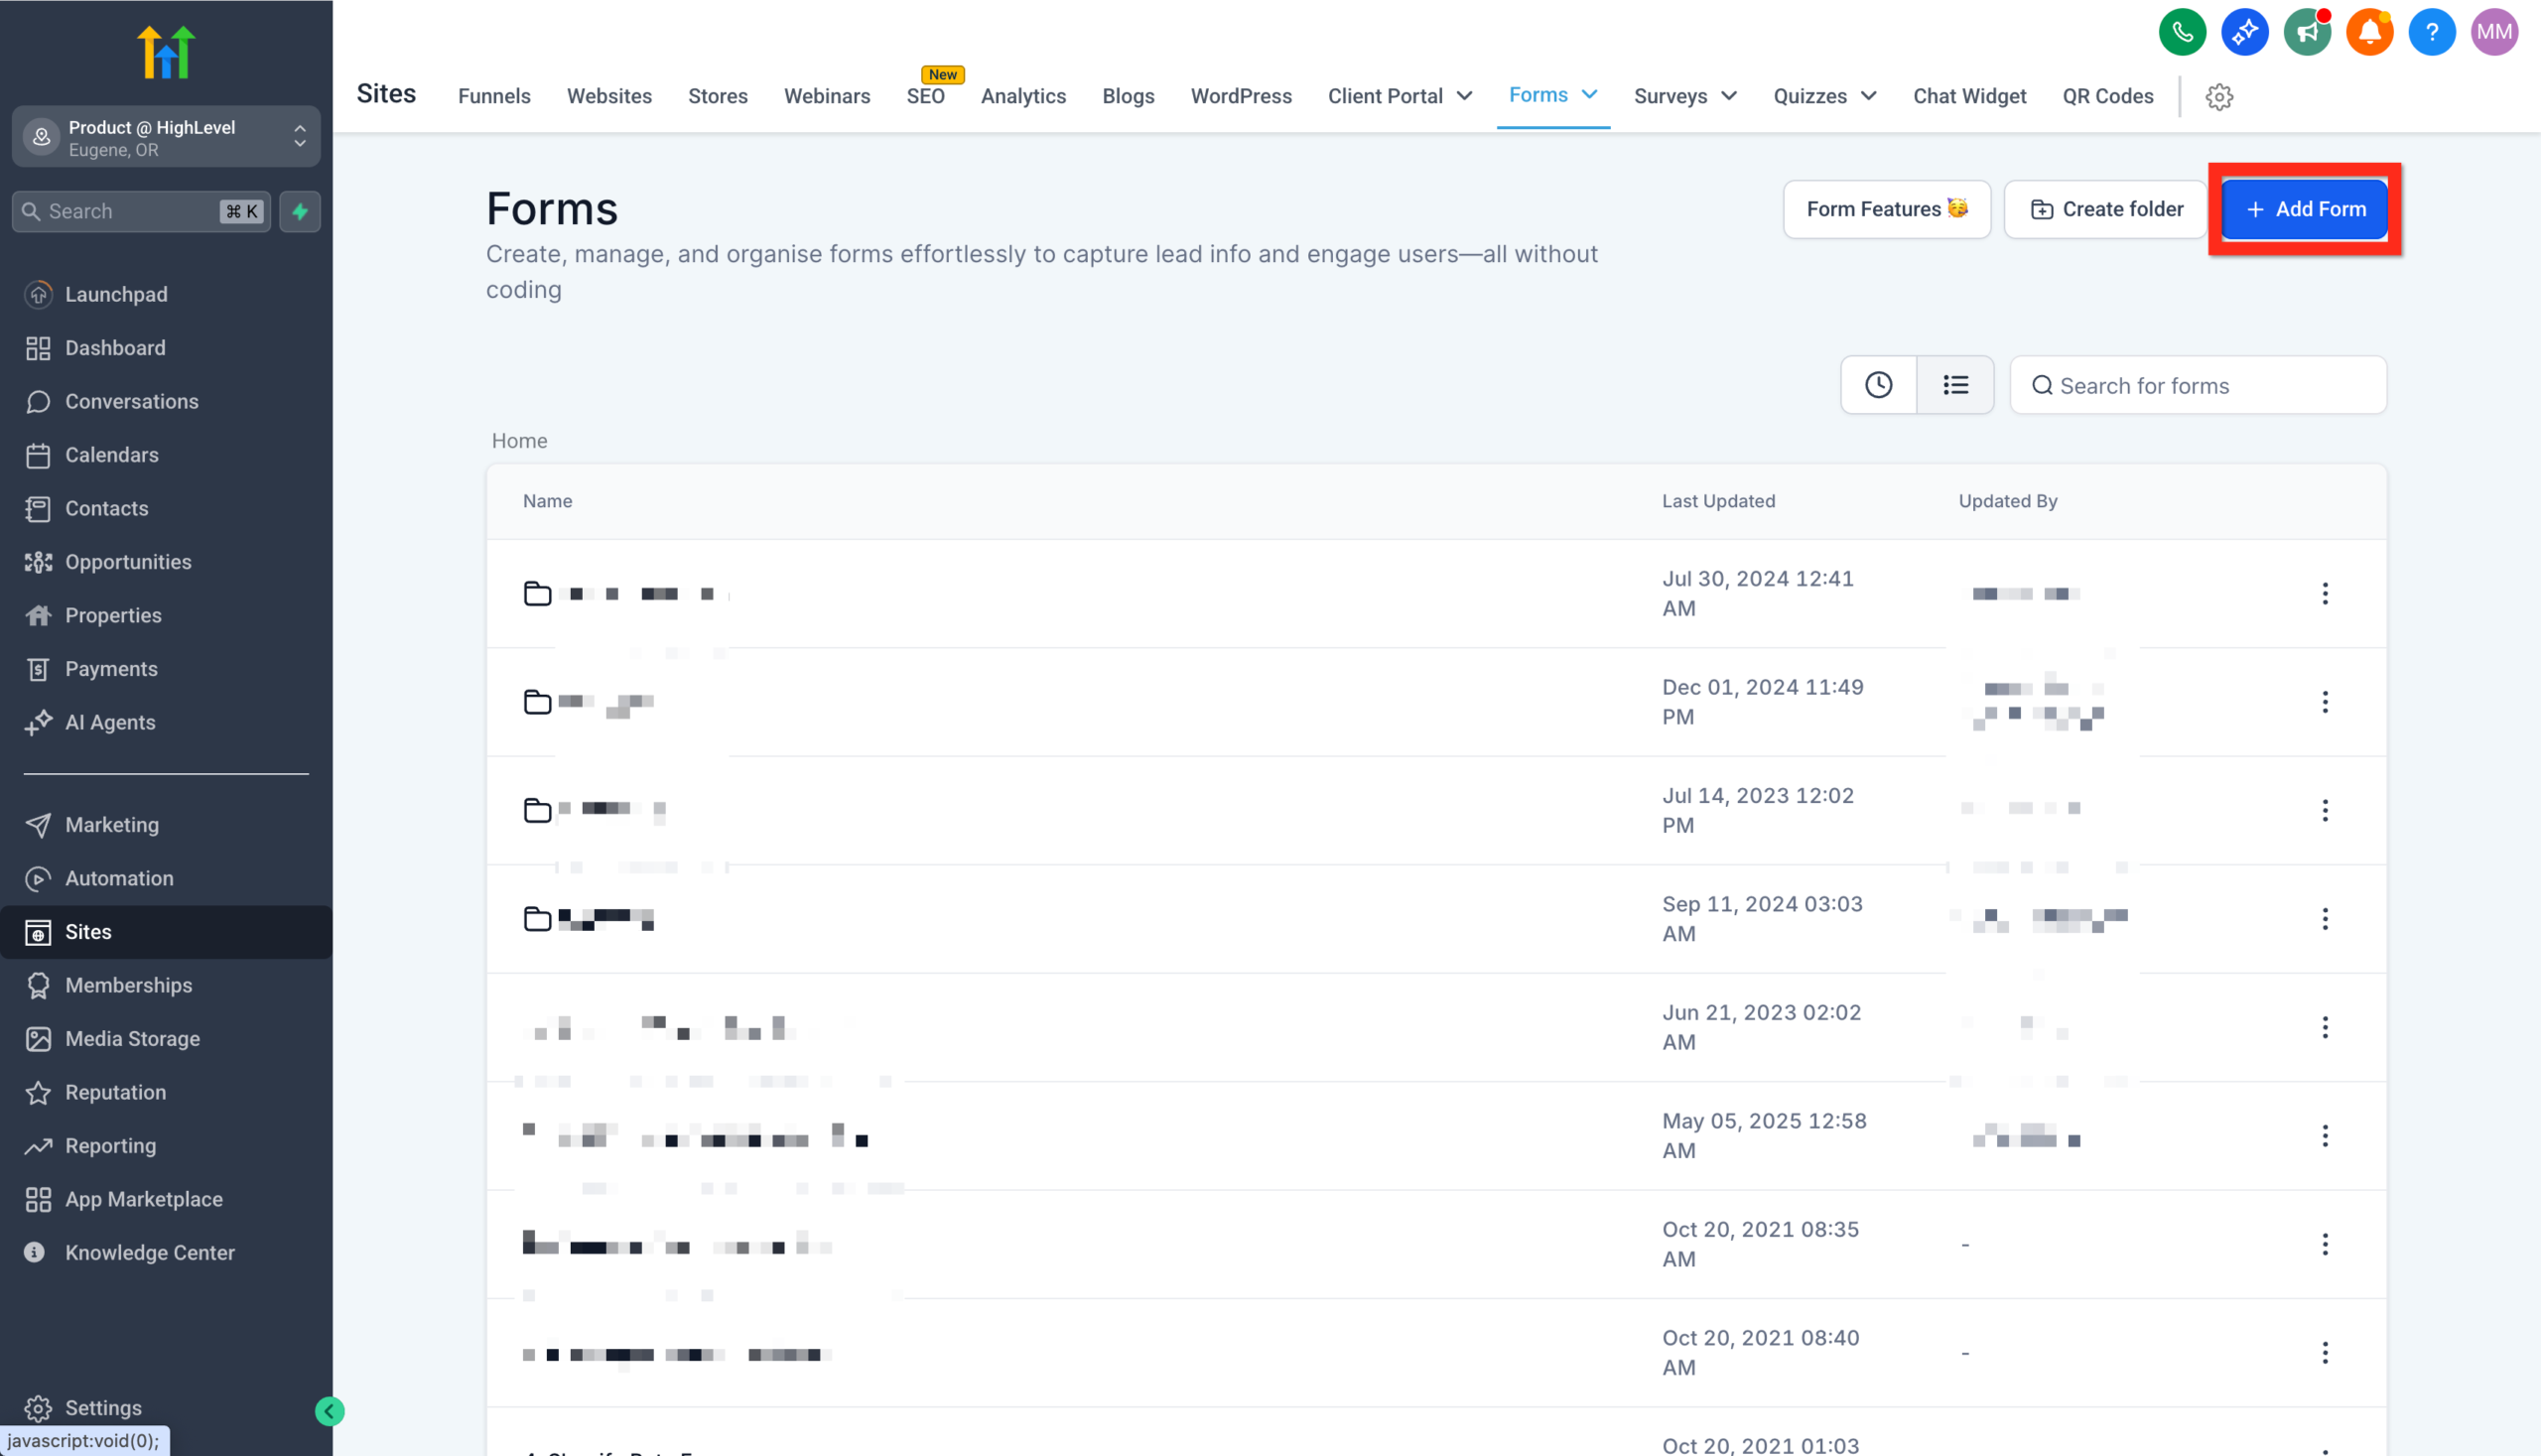Open Opportunities in the sidebar
Image resolution: width=2541 pixels, height=1456 pixels.
point(128,561)
